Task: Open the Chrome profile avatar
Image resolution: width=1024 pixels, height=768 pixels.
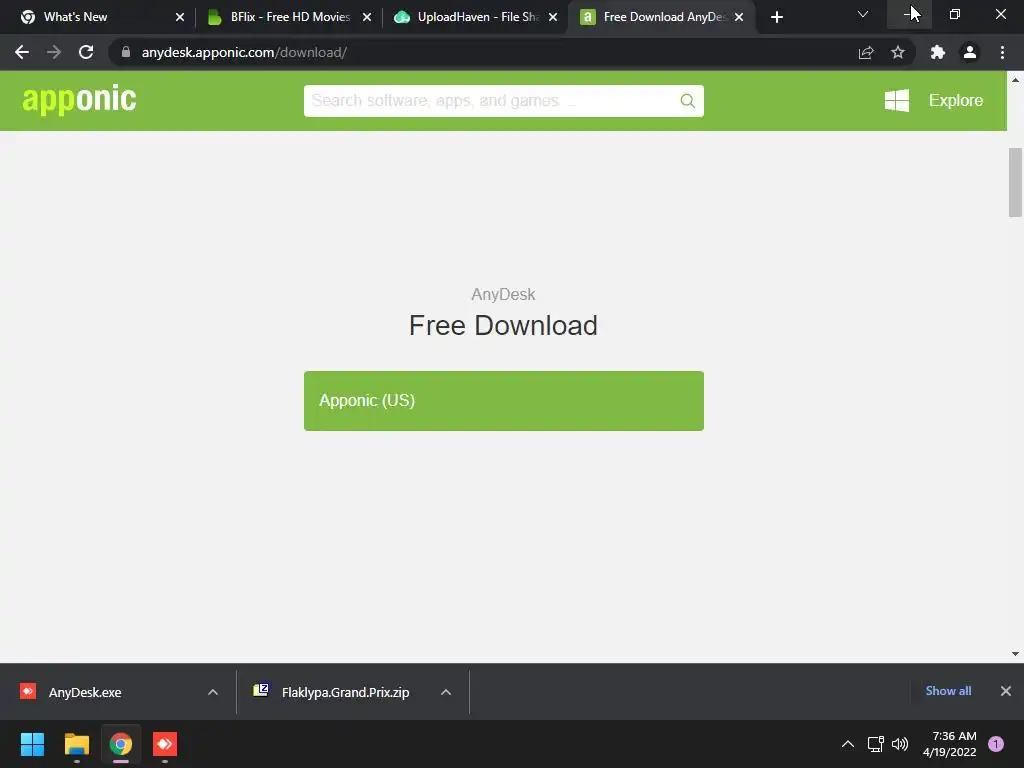Action: tap(970, 52)
